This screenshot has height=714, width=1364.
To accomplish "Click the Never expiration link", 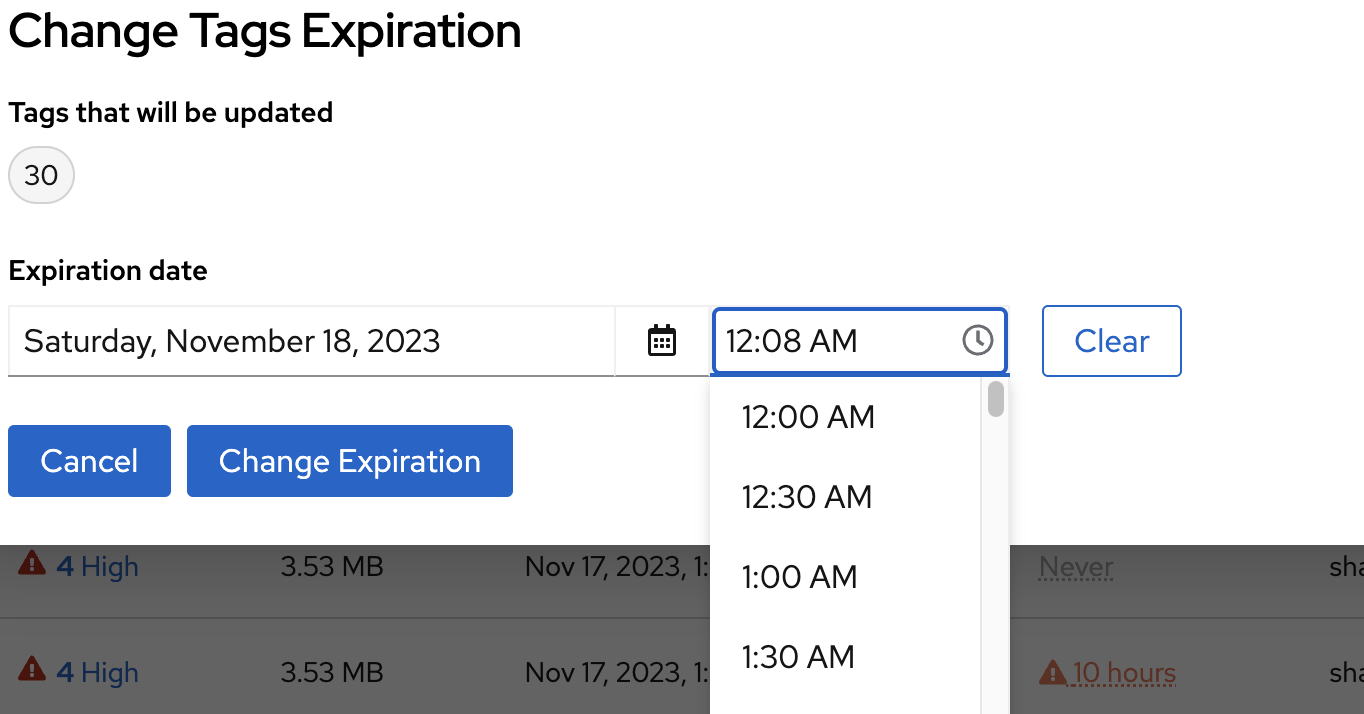I will click(1076, 568).
